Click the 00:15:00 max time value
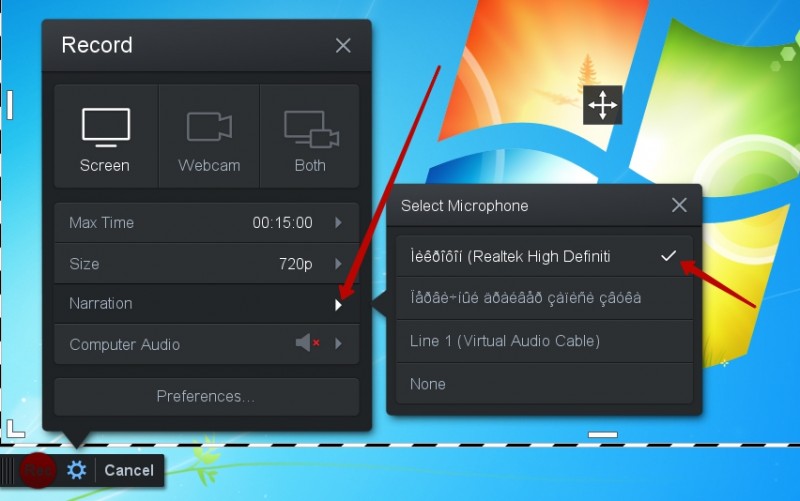The width and height of the screenshot is (800, 501). click(x=282, y=223)
